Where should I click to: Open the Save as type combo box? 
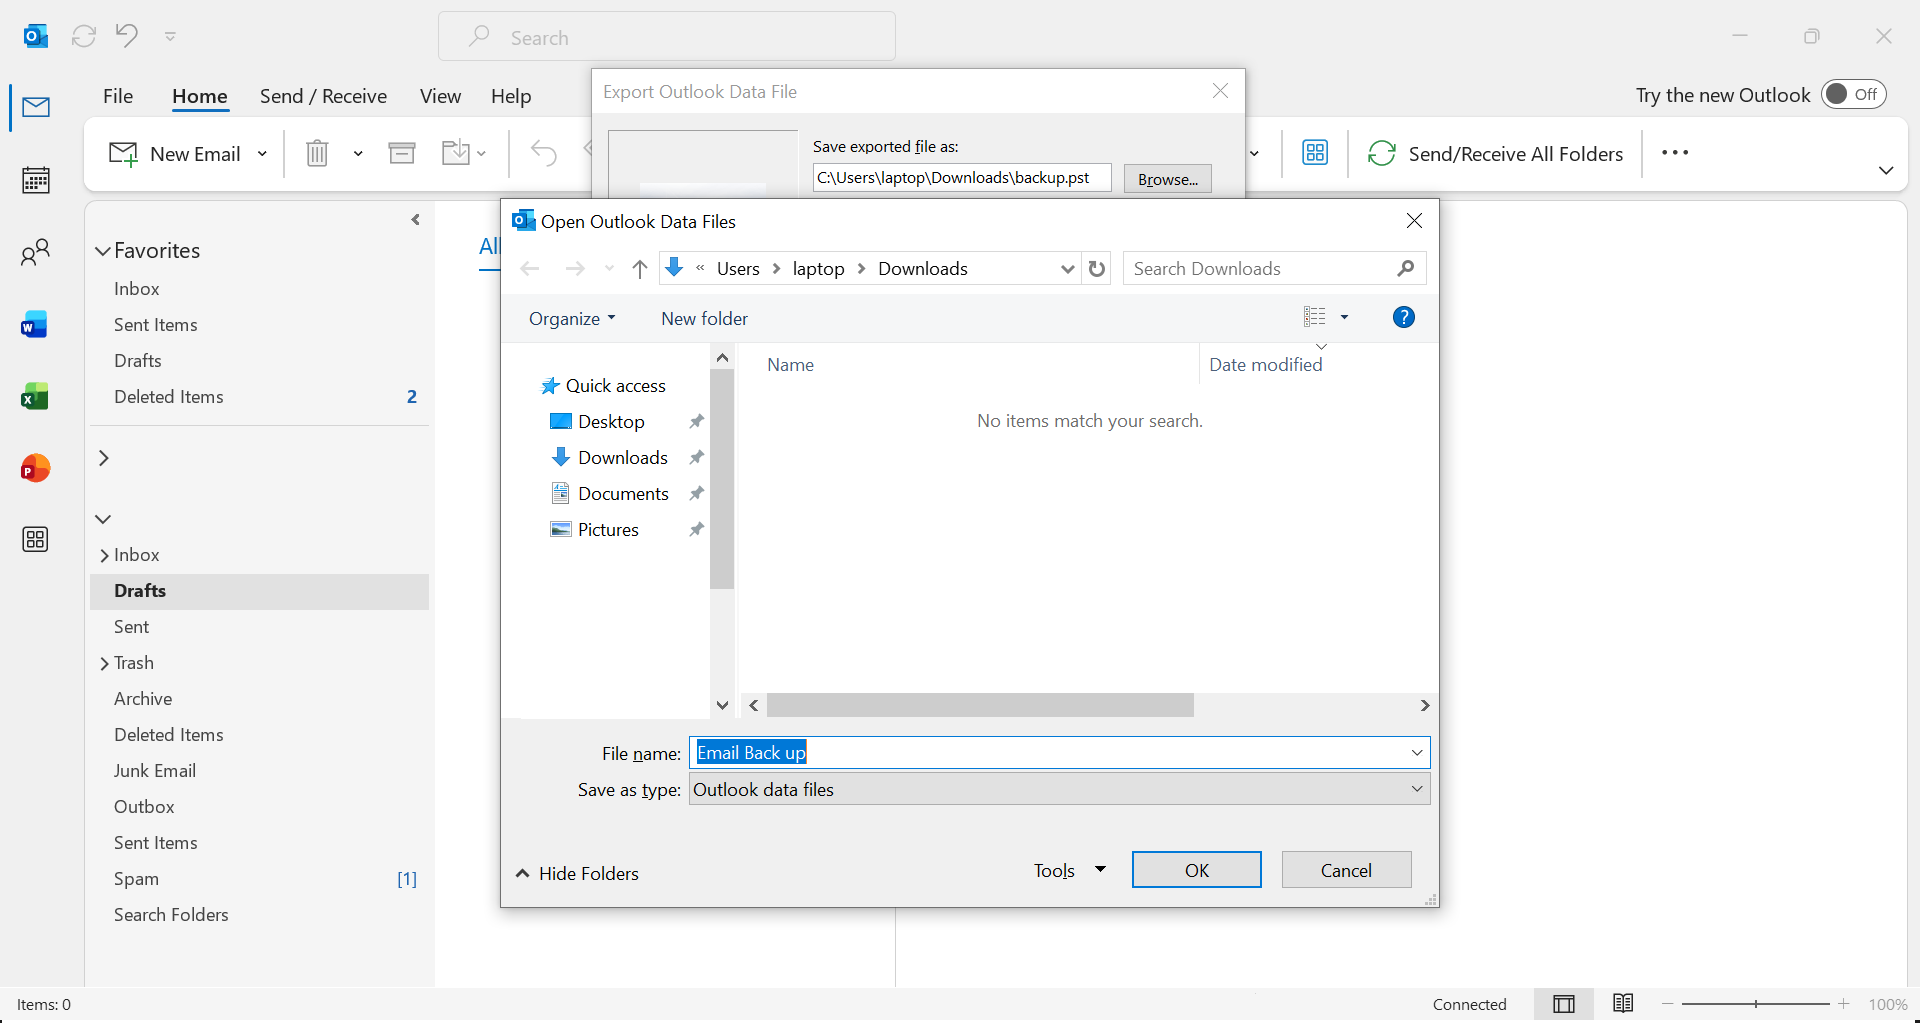[1059, 789]
